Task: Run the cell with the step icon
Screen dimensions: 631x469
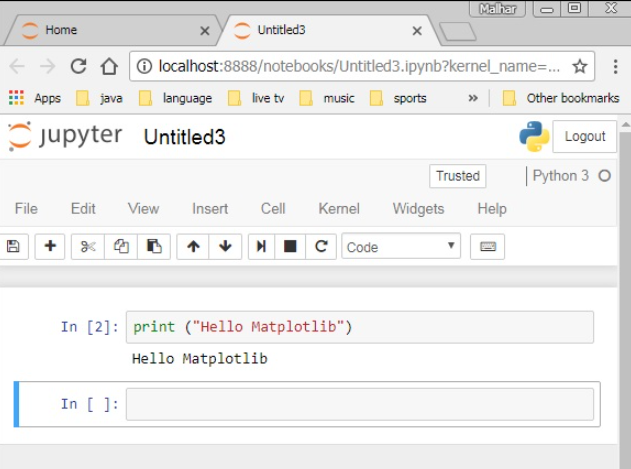Action: [x=261, y=246]
